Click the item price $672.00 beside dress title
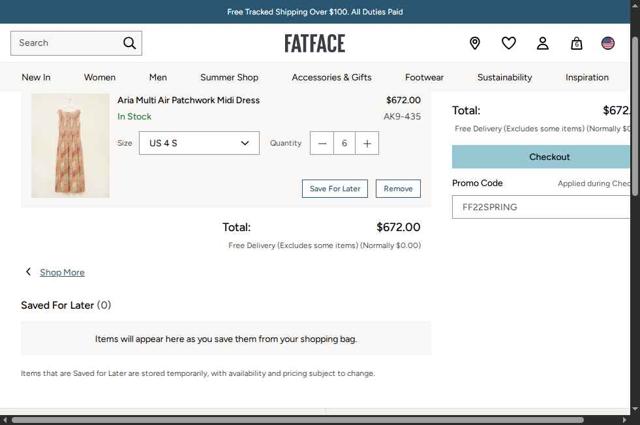The image size is (640, 425). [403, 100]
